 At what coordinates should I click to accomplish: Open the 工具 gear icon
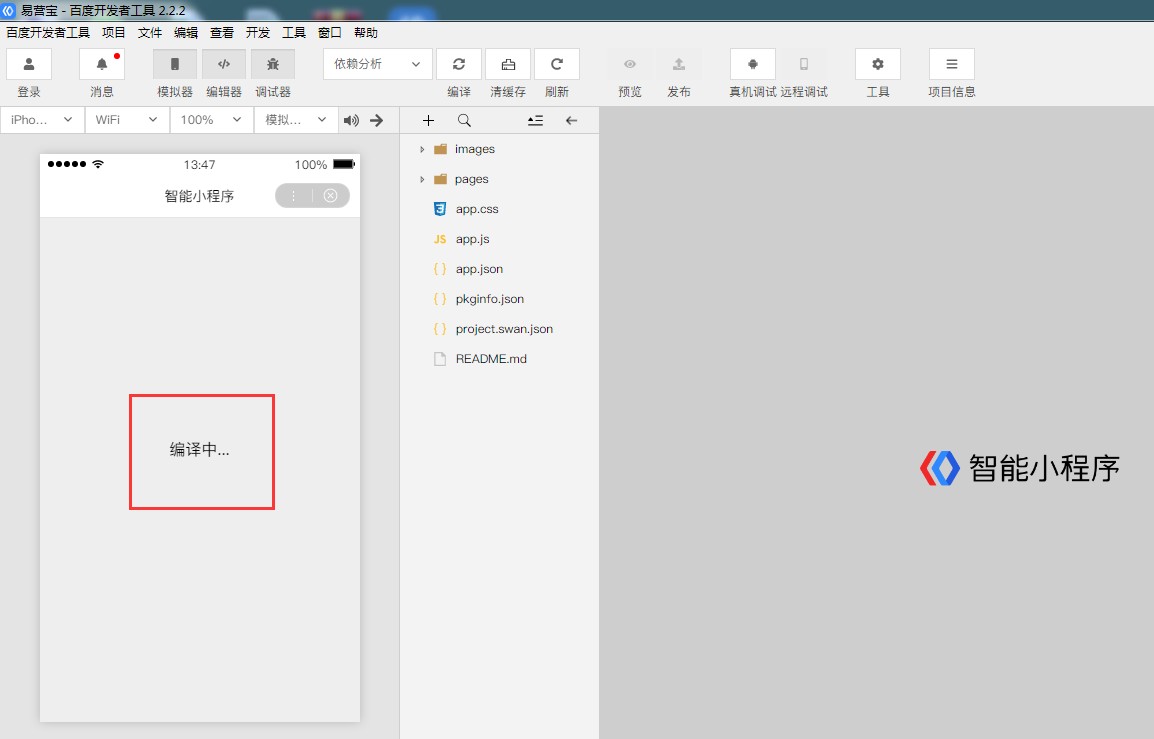[x=878, y=64]
